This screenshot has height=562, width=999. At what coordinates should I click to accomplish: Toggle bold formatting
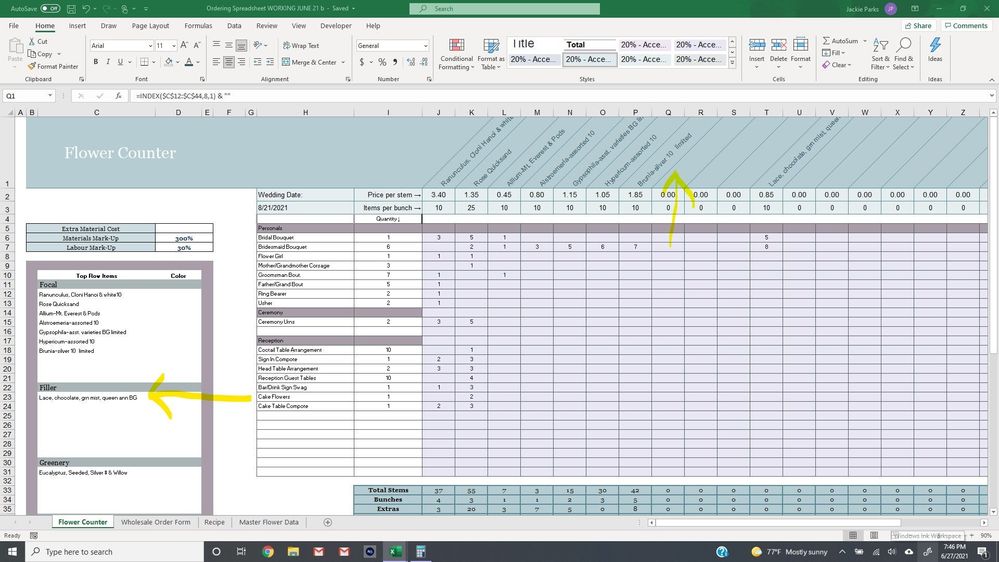[x=96, y=62]
